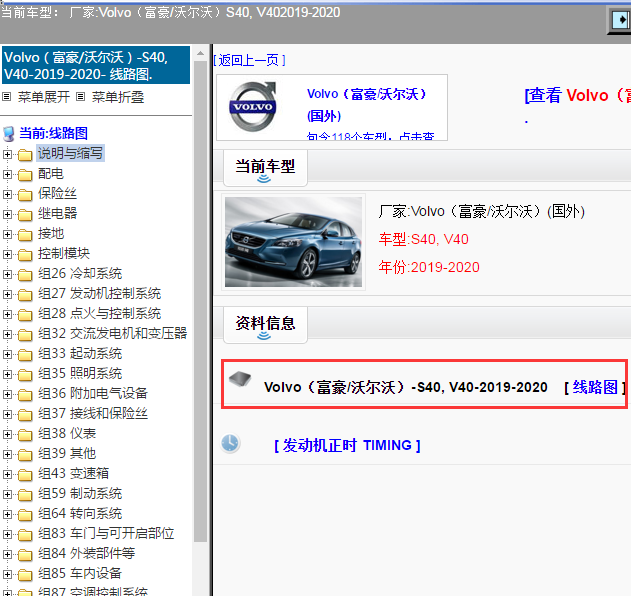This screenshot has height=596, width=631.
Task: Select the 接地 tree label
Action: [x=51, y=233]
